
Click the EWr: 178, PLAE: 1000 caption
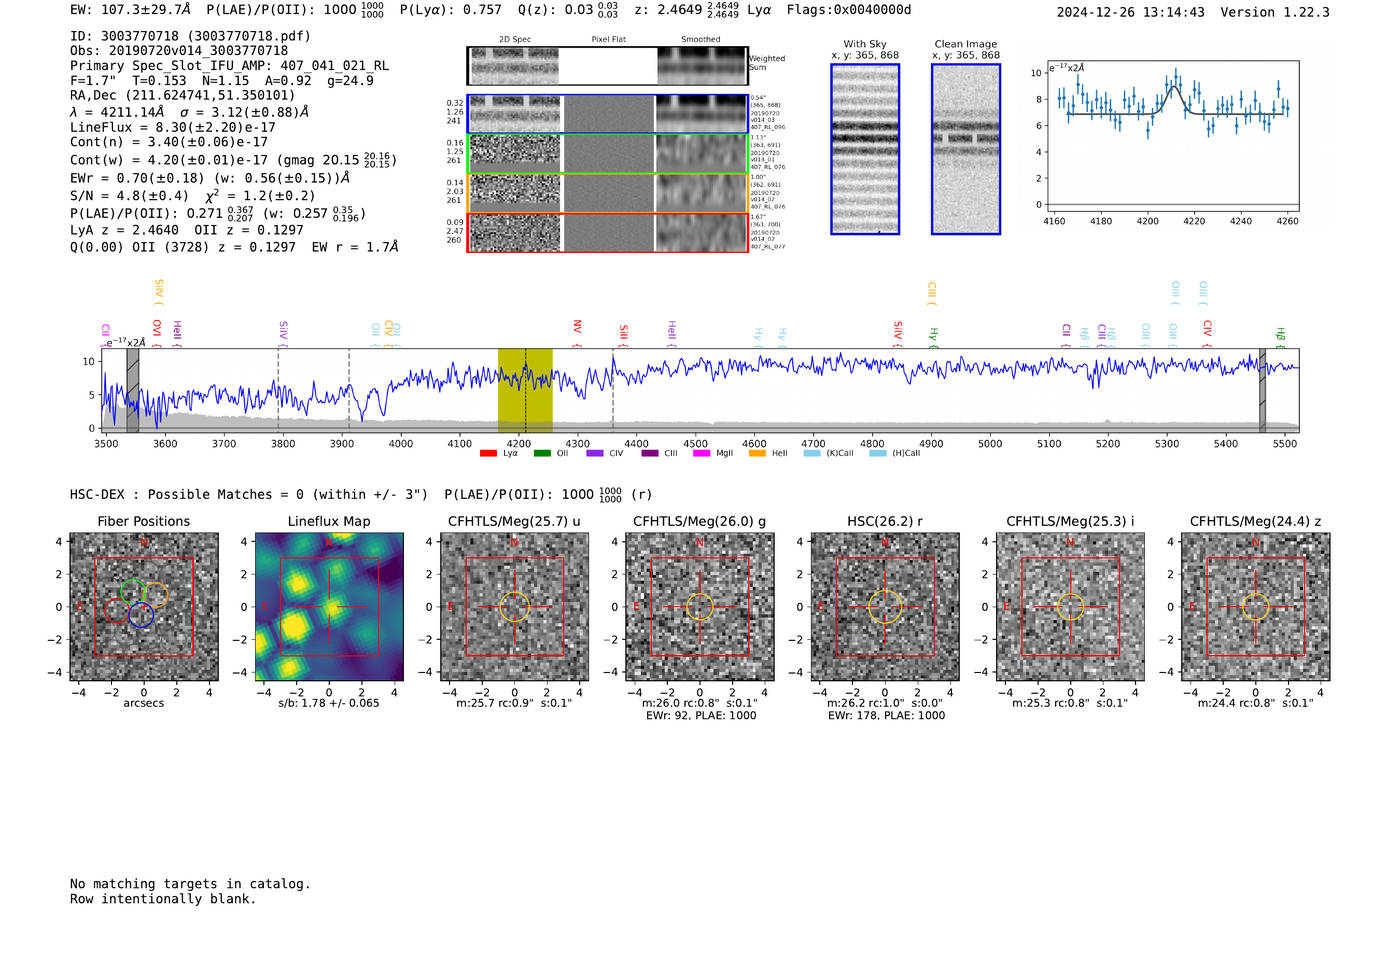click(886, 715)
